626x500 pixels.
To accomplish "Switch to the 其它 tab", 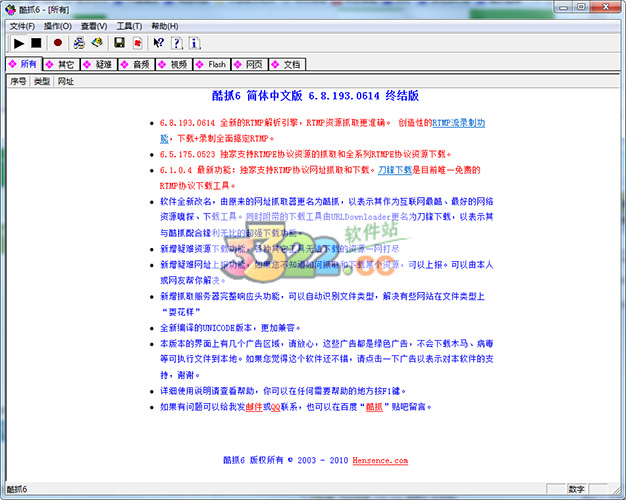I will (61, 64).
